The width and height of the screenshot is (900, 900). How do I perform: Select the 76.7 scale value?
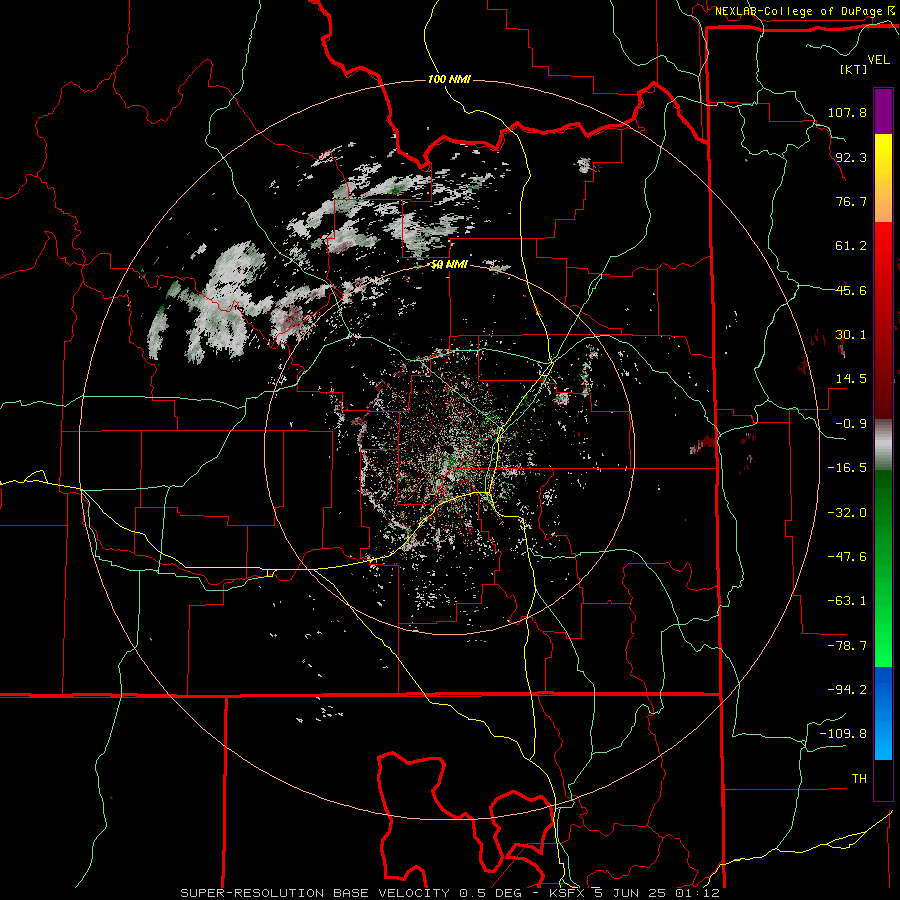tap(851, 201)
